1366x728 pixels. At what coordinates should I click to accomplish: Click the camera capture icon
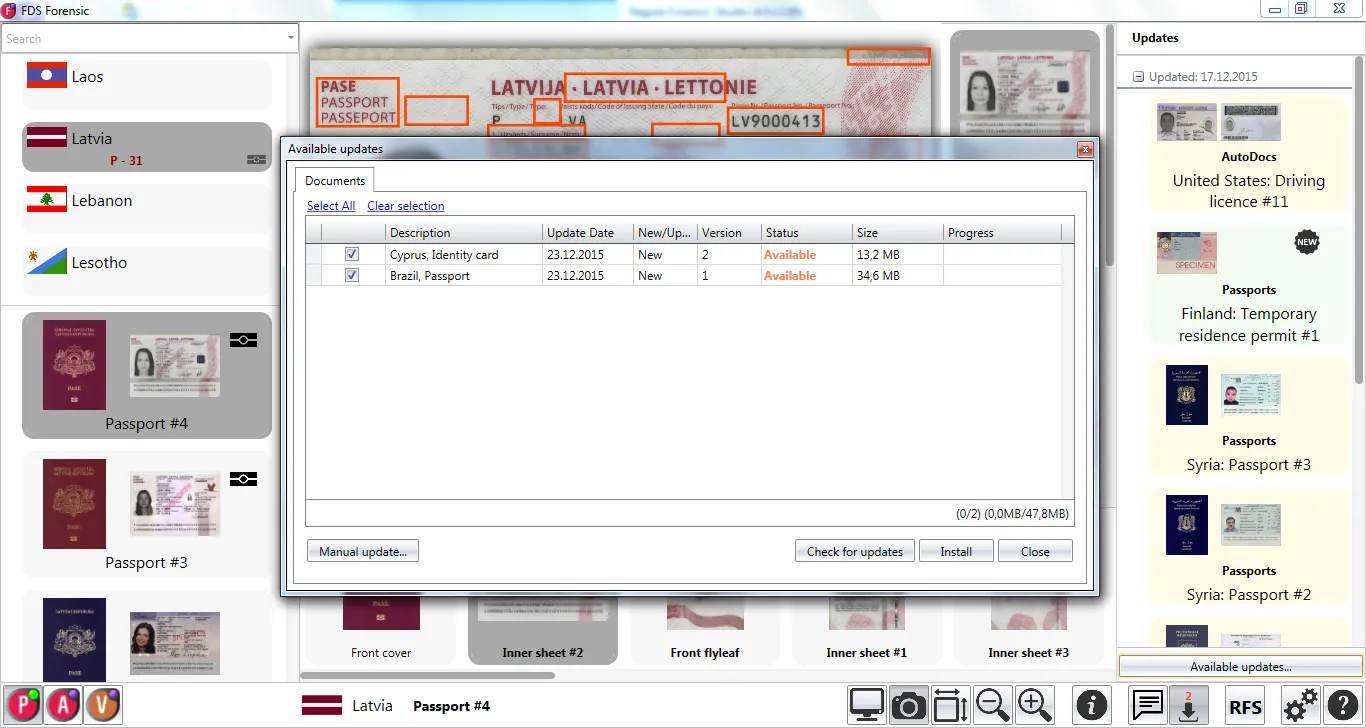point(908,706)
